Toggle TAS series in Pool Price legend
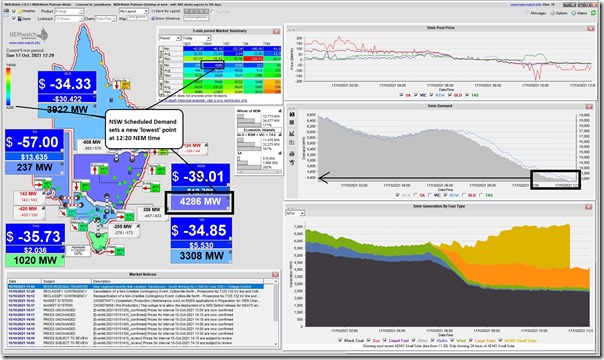The image size is (604, 360). (x=467, y=95)
